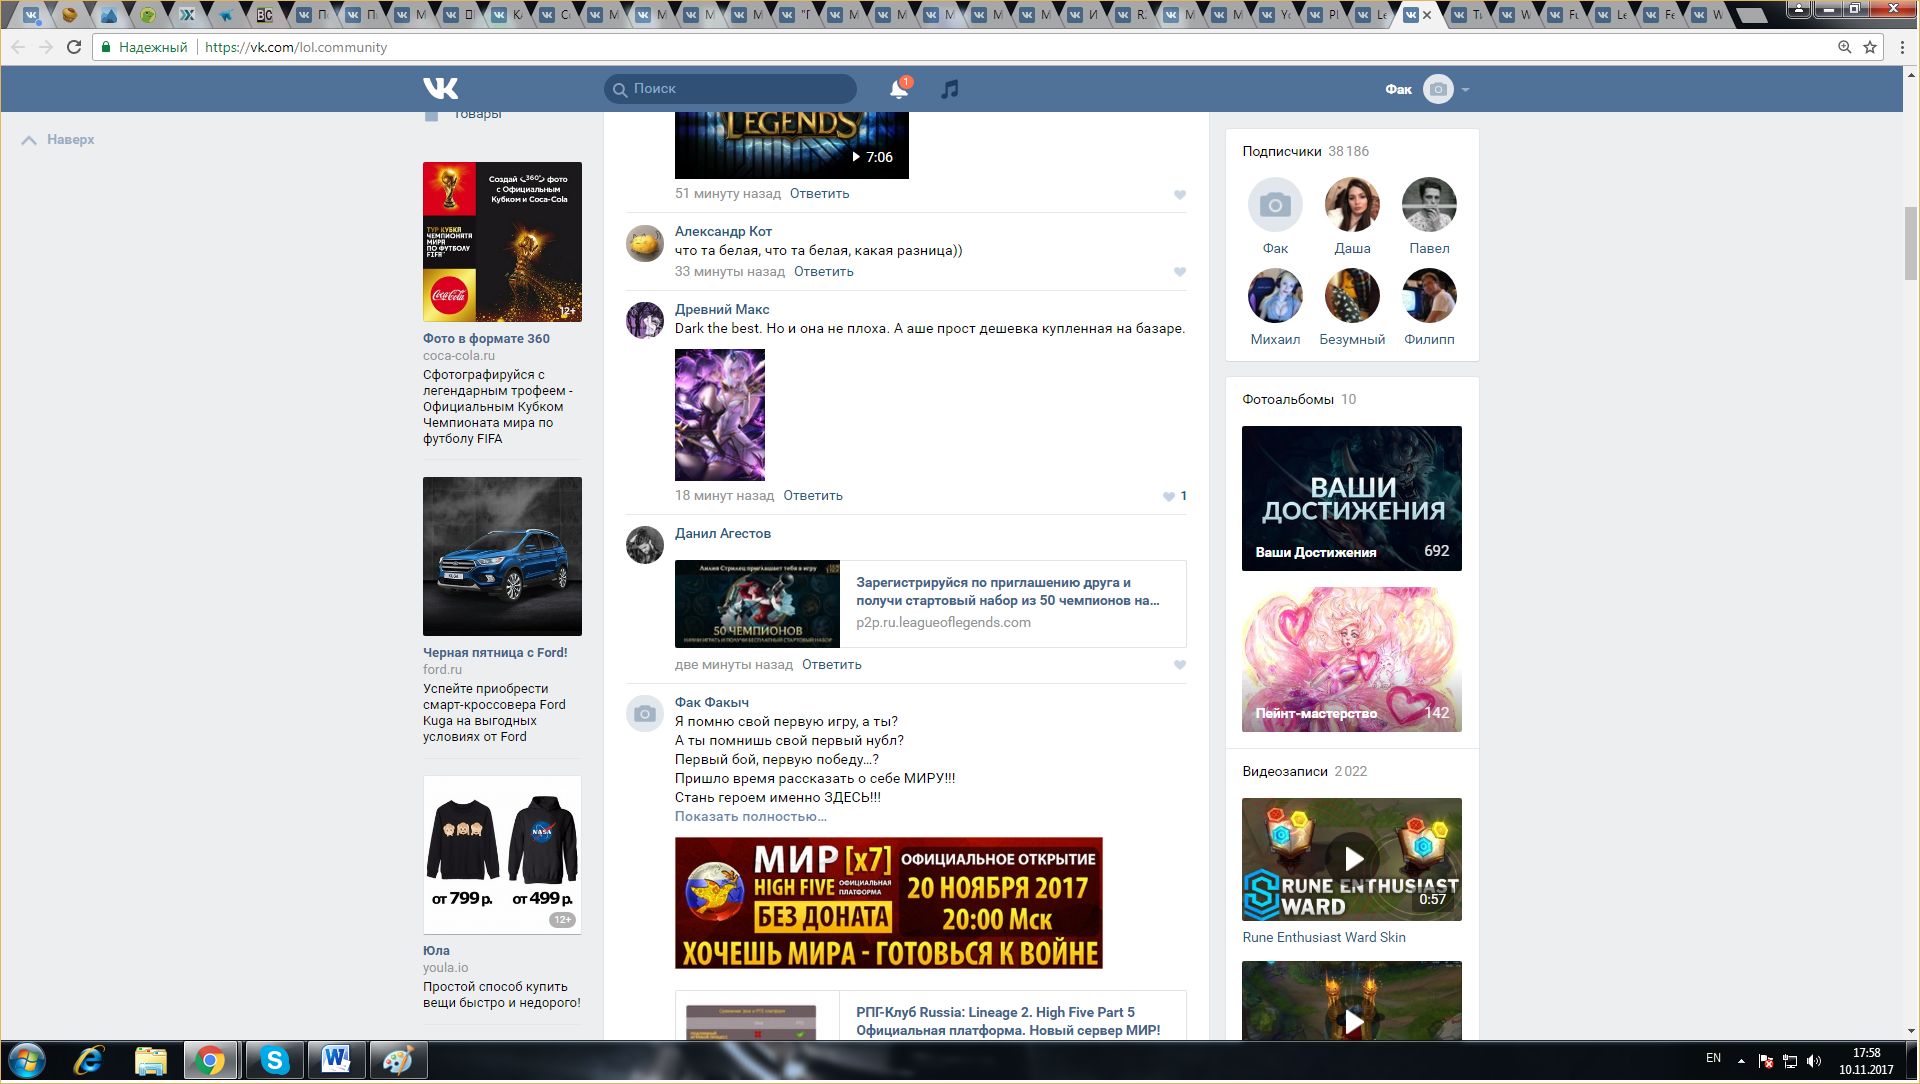Open Skype from the taskbar
The width and height of the screenshot is (1920, 1084).
click(274, 1061)
